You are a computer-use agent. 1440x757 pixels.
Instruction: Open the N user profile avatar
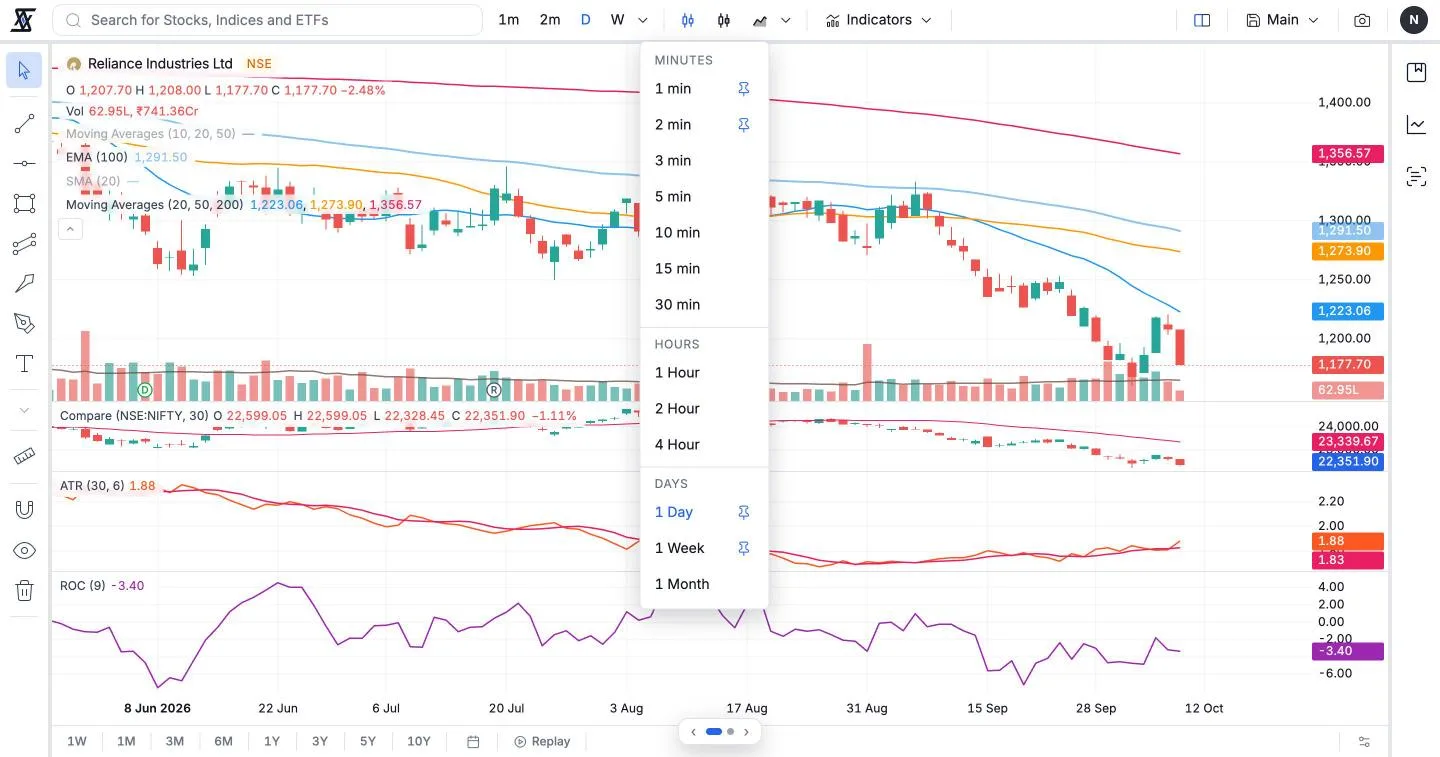pyautogui.click(x=1414, y=20)
